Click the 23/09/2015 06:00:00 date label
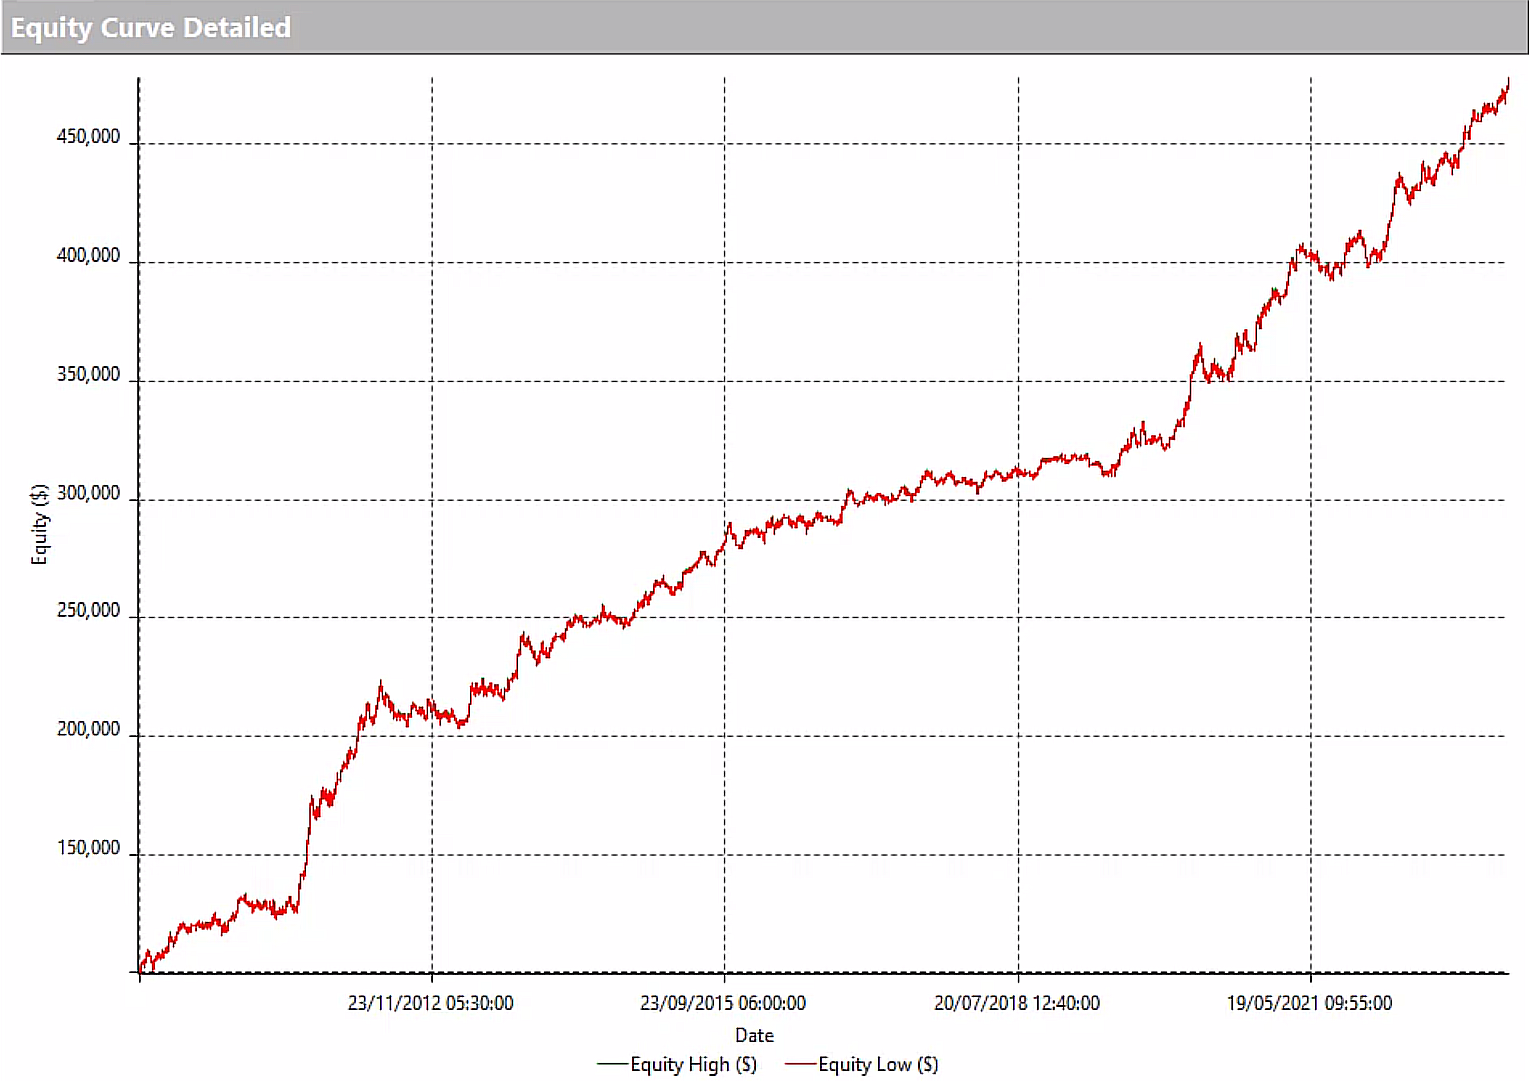The height and width of the screenshot is (1081, 1529). tap(723, 1003)
